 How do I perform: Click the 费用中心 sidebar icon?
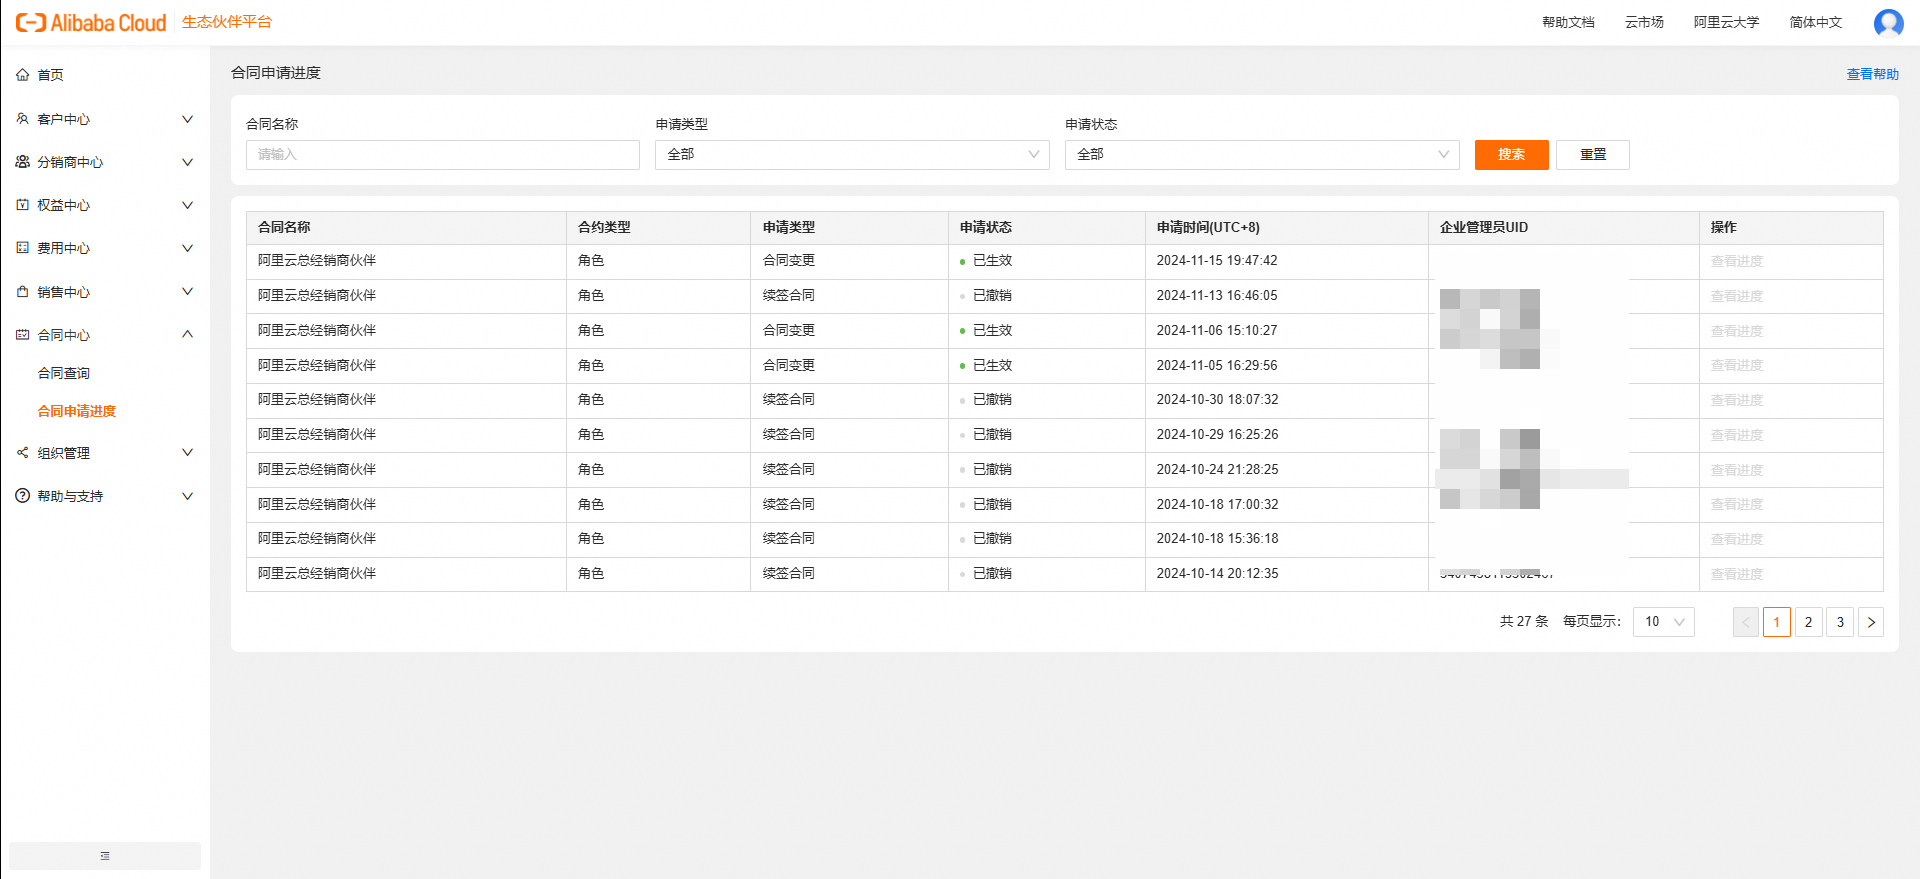23,248
